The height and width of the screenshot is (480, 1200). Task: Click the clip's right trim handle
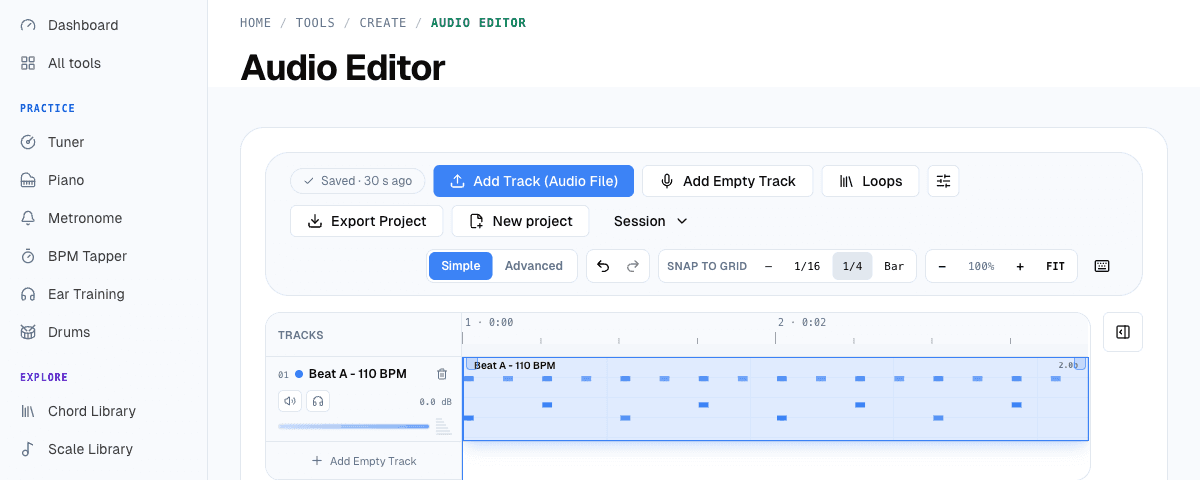(x=1081, y=364)
